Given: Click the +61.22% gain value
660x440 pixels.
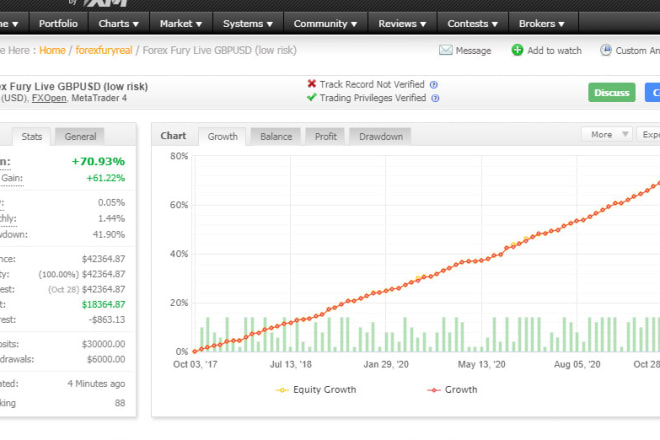Looking at the screenshot, I should tap(105, 178).
